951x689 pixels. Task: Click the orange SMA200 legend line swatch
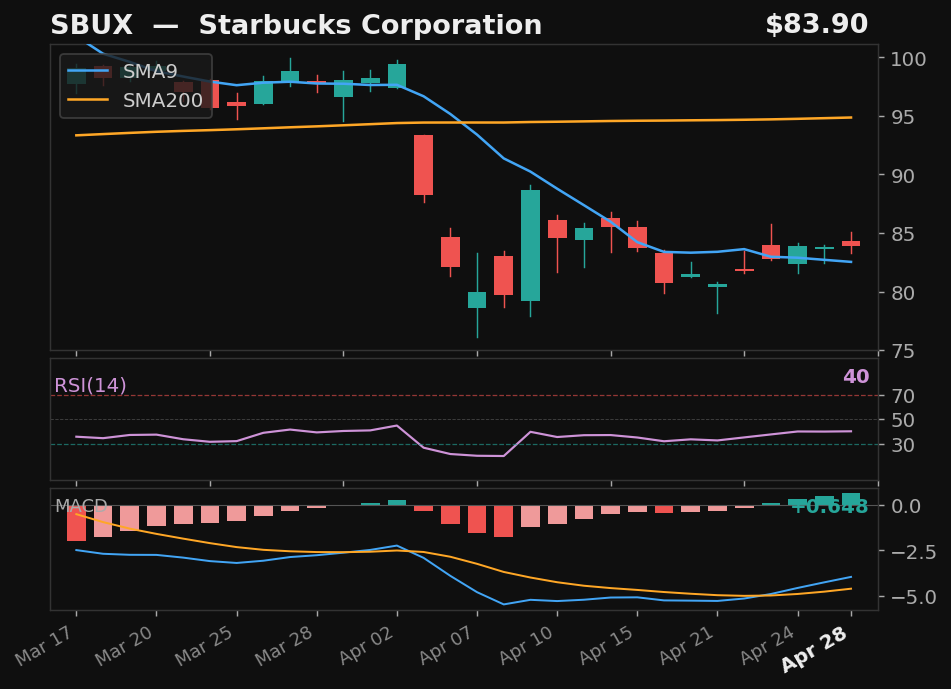pyautogui.click(x=88, y=100)
